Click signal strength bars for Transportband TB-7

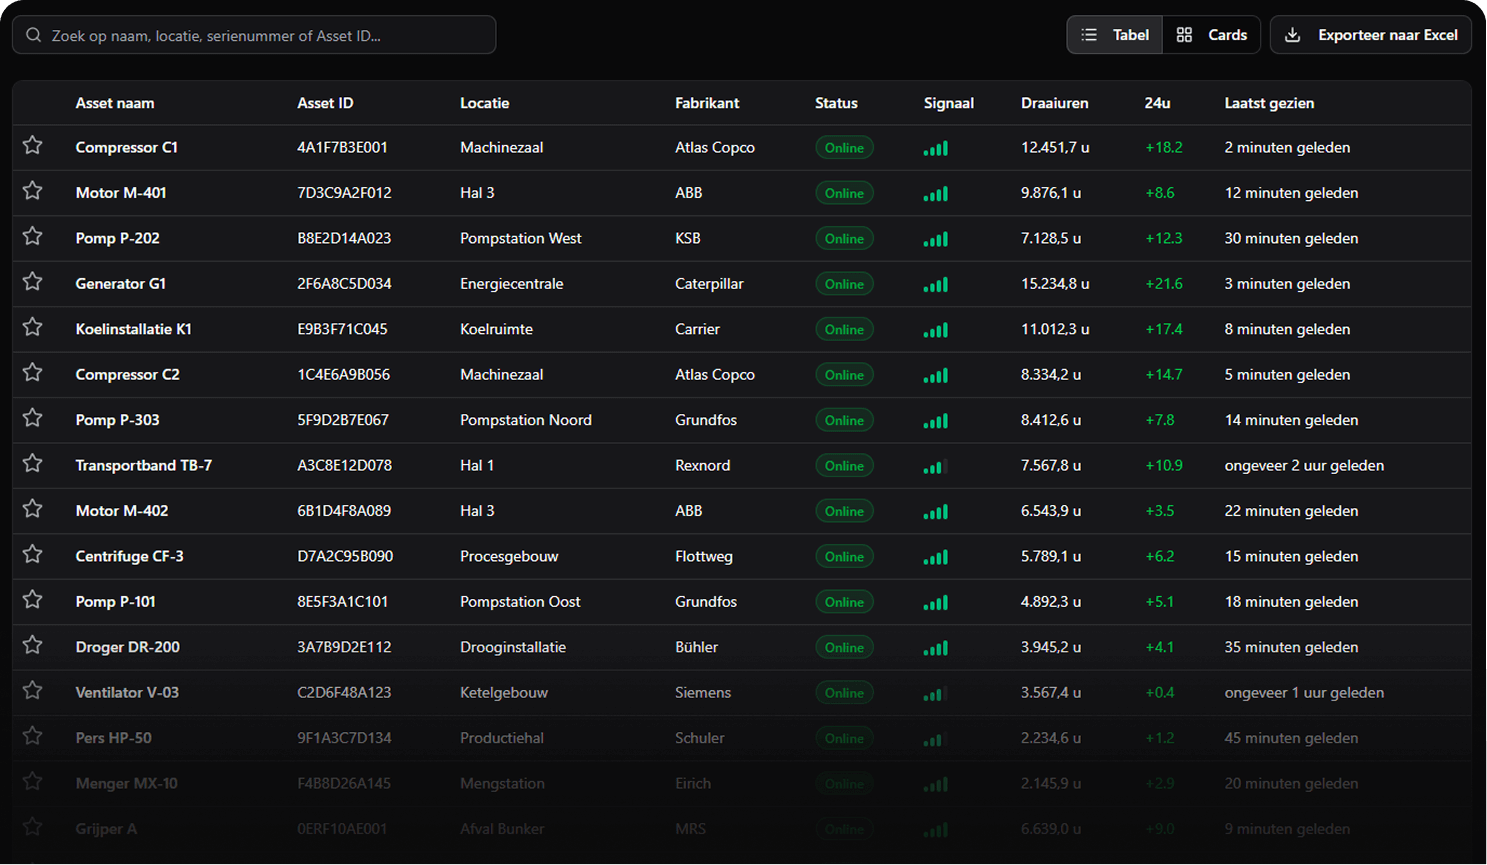pos(935,466)
